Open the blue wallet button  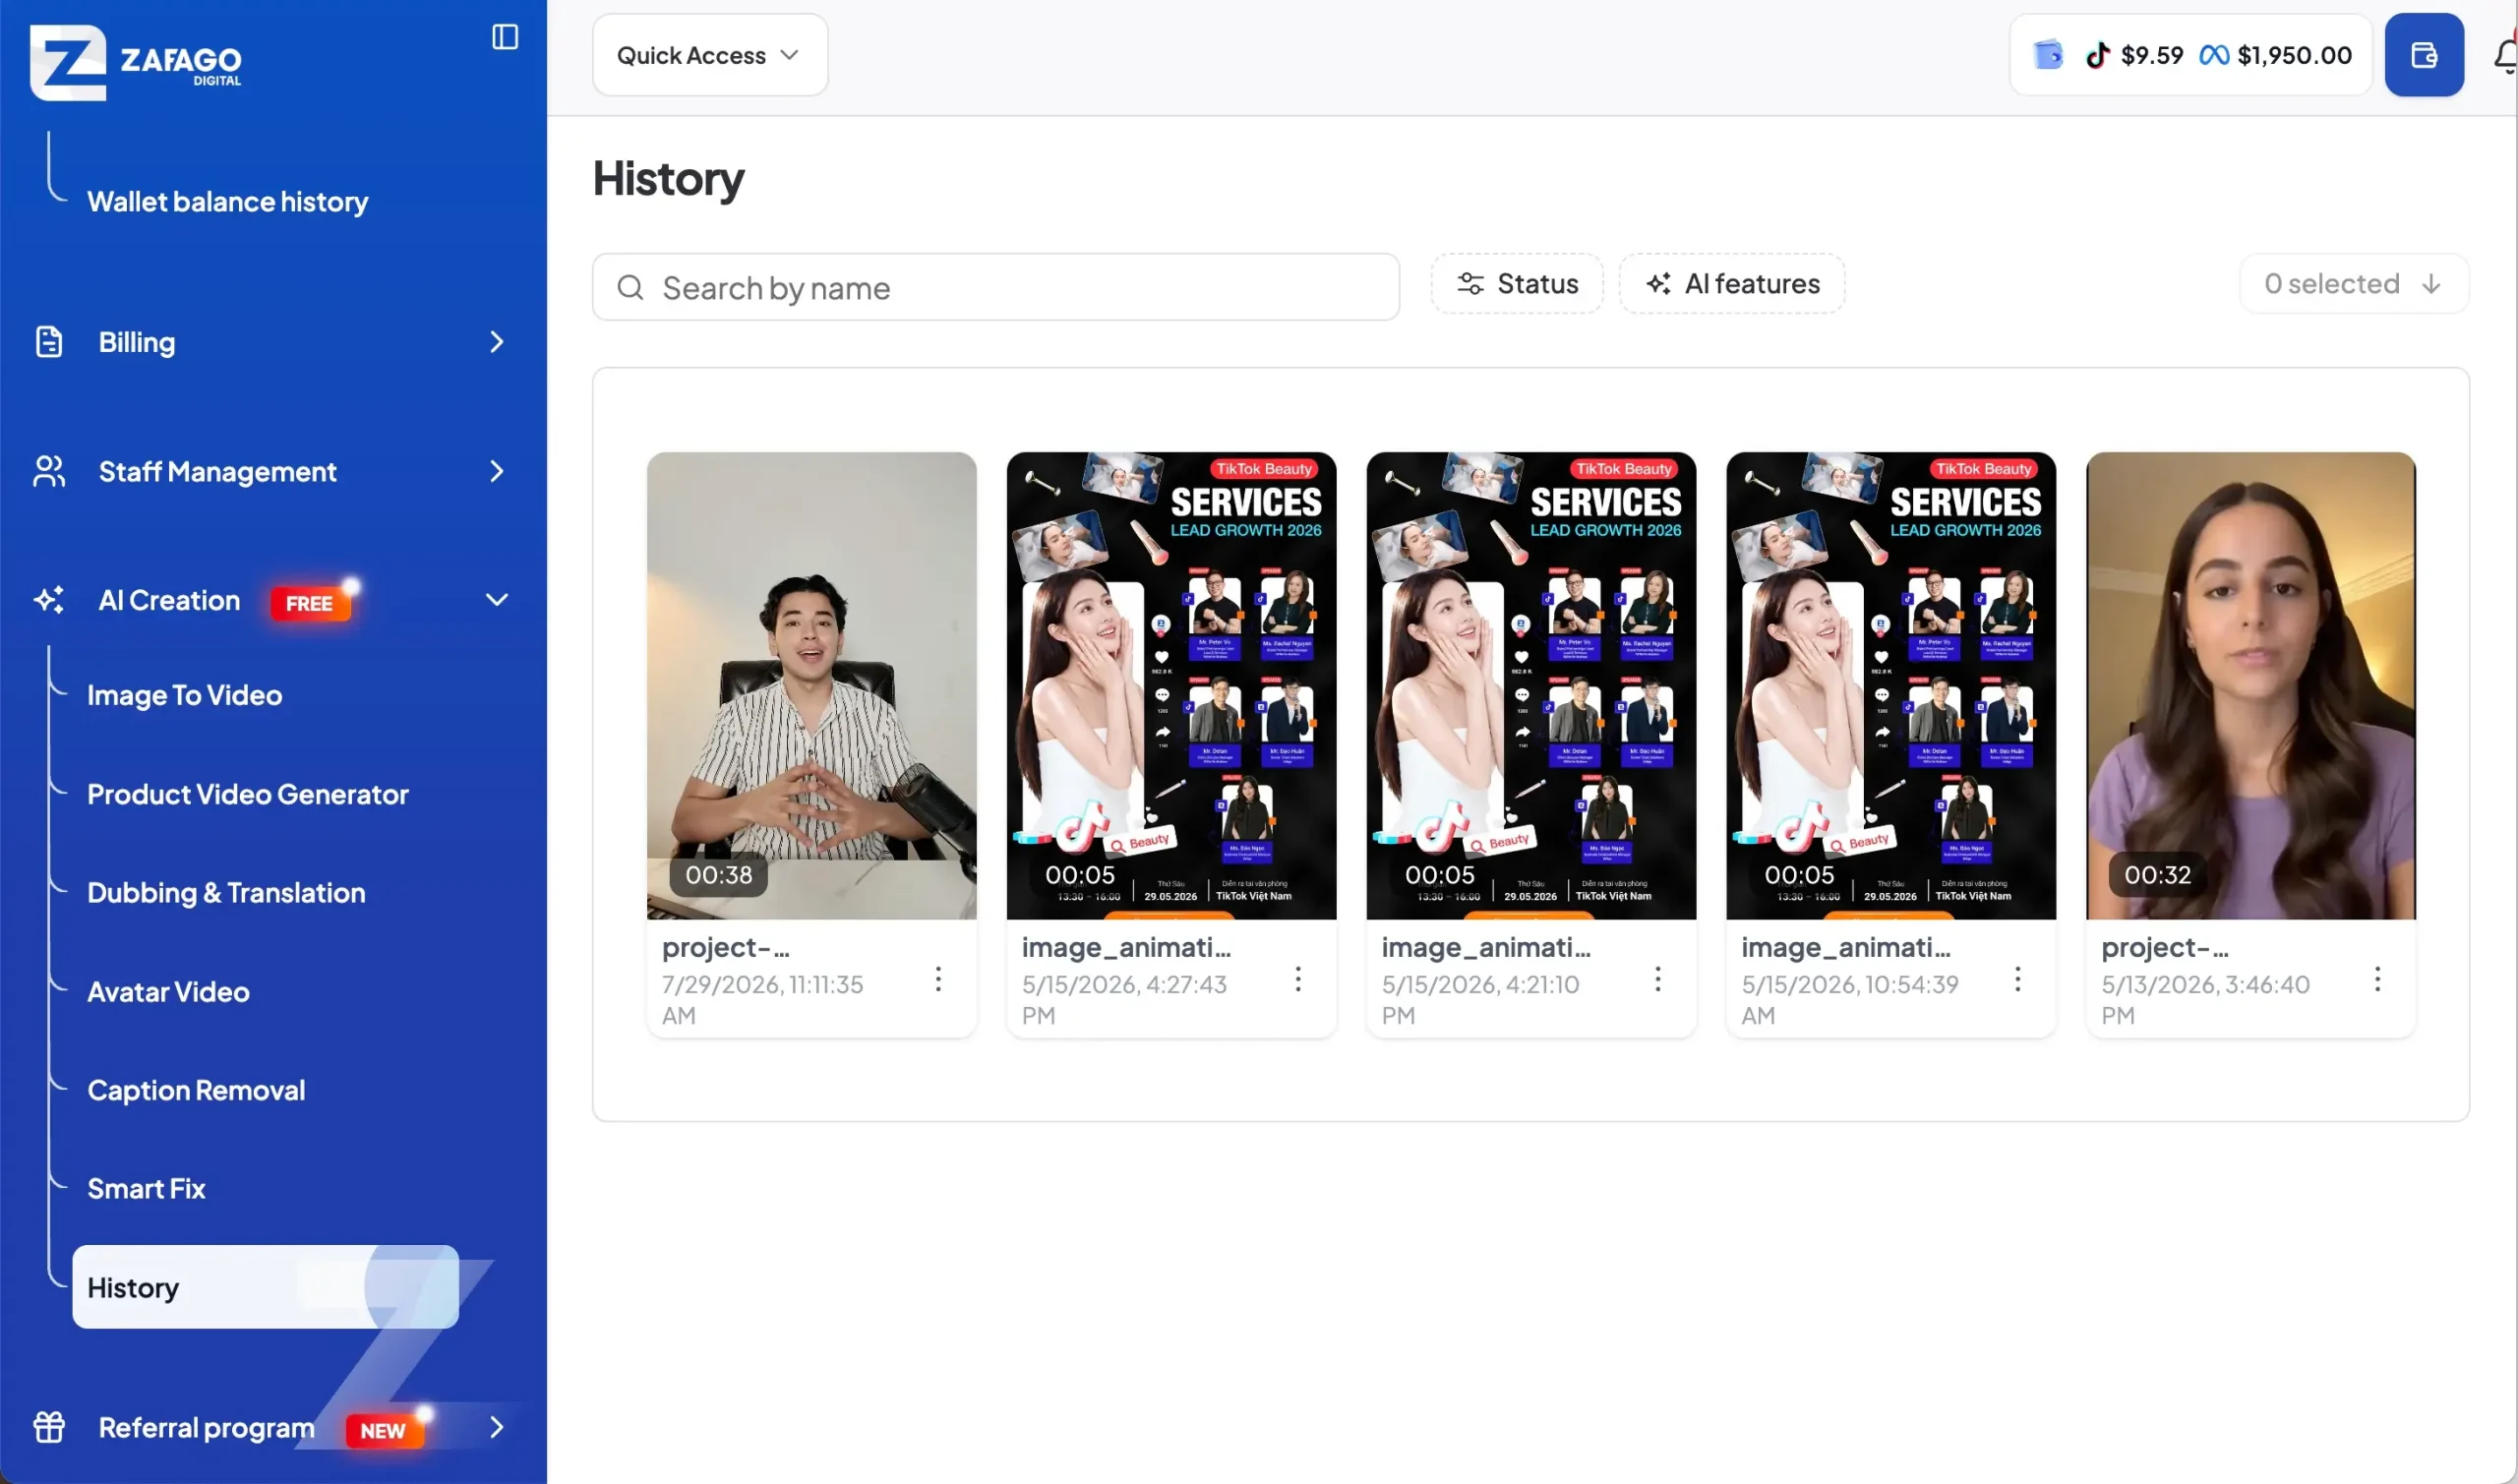tap(2423, 55)
